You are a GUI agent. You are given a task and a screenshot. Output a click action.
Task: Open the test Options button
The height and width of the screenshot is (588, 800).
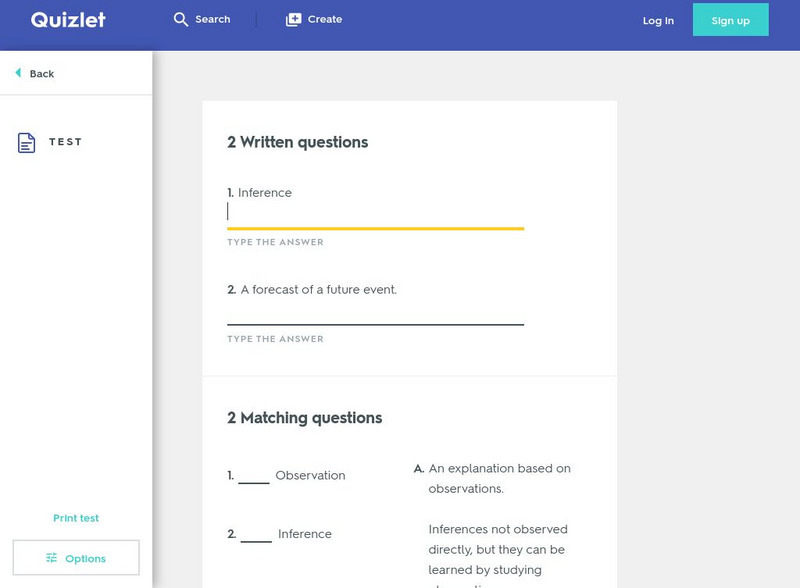tap(76, 558)
